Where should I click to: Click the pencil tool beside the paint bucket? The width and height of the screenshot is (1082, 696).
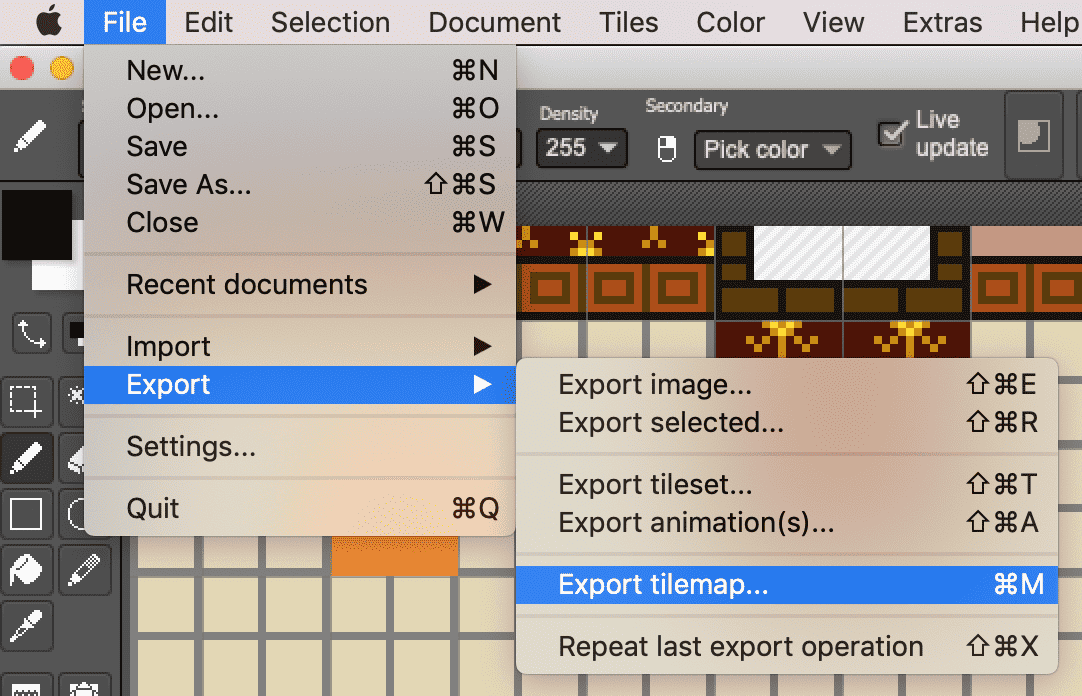click(x=84, y=570)
